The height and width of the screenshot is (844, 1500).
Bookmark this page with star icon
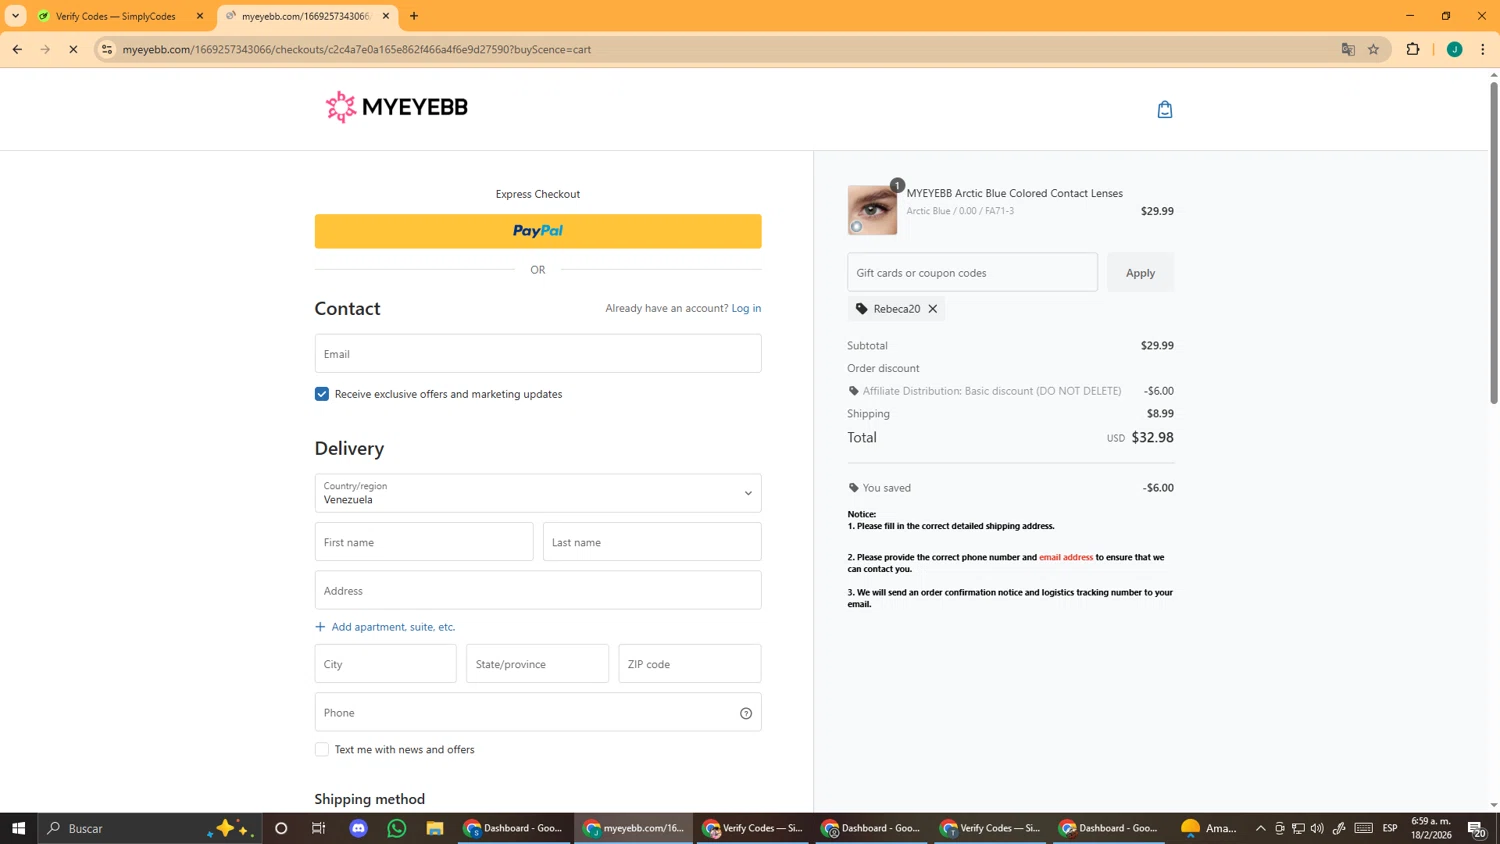point(1374,49)
